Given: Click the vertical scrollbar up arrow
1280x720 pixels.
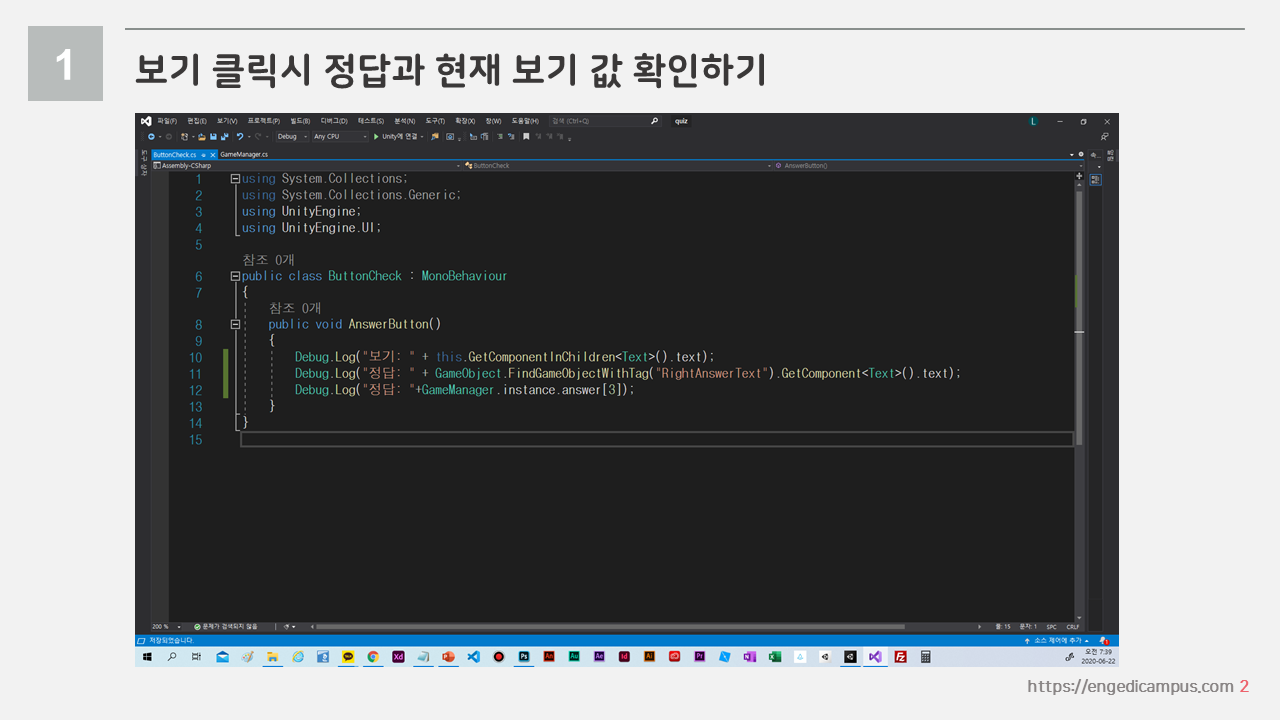Looking at the screenshot, I should [x=1079, y=186].
